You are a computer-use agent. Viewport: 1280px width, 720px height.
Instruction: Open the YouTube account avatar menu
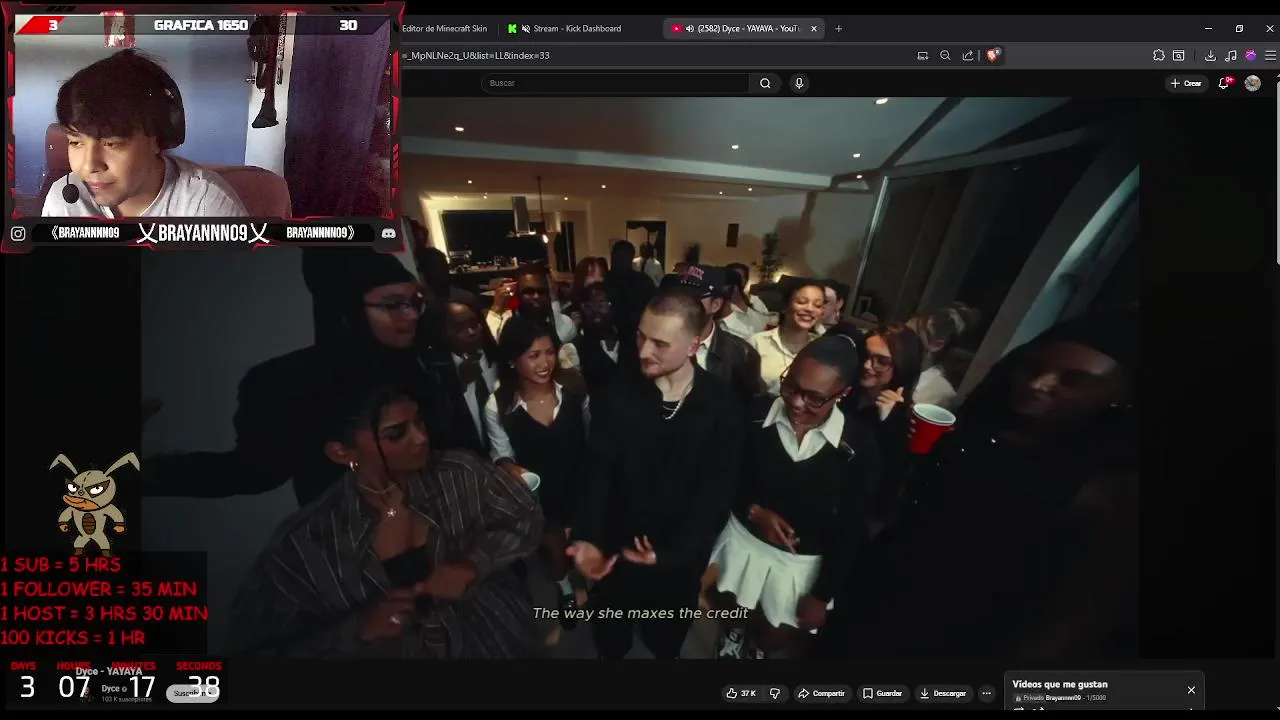coord(1252,83)
